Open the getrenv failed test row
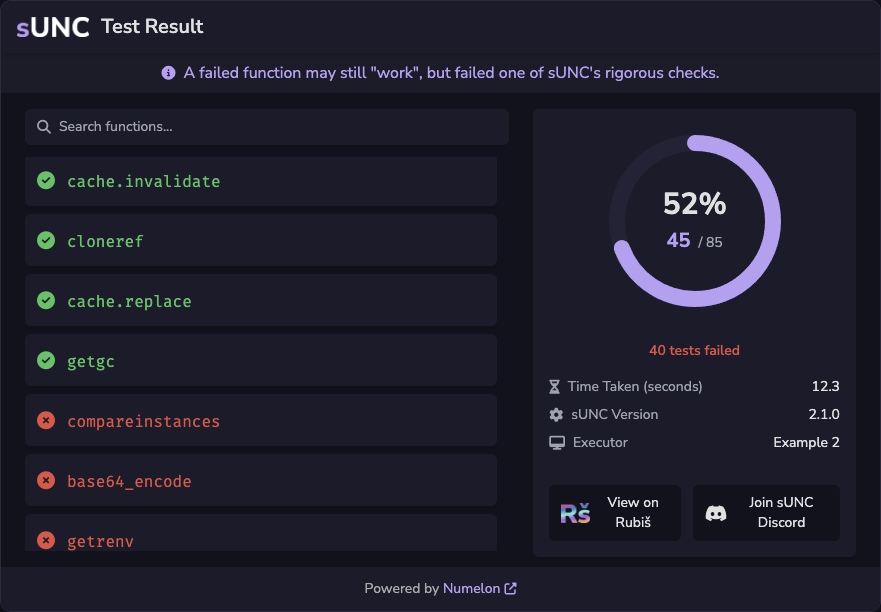The height and width of the screenshot is (612, 881). click(261, 533)
